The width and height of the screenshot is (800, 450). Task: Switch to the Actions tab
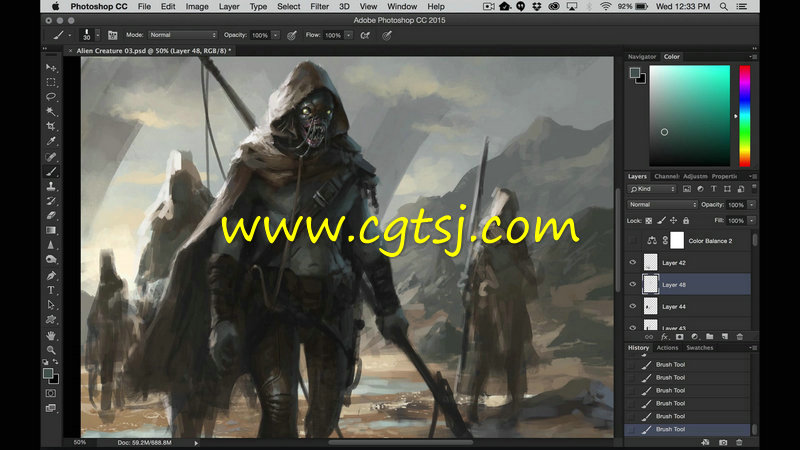click(x=667, y=347)
